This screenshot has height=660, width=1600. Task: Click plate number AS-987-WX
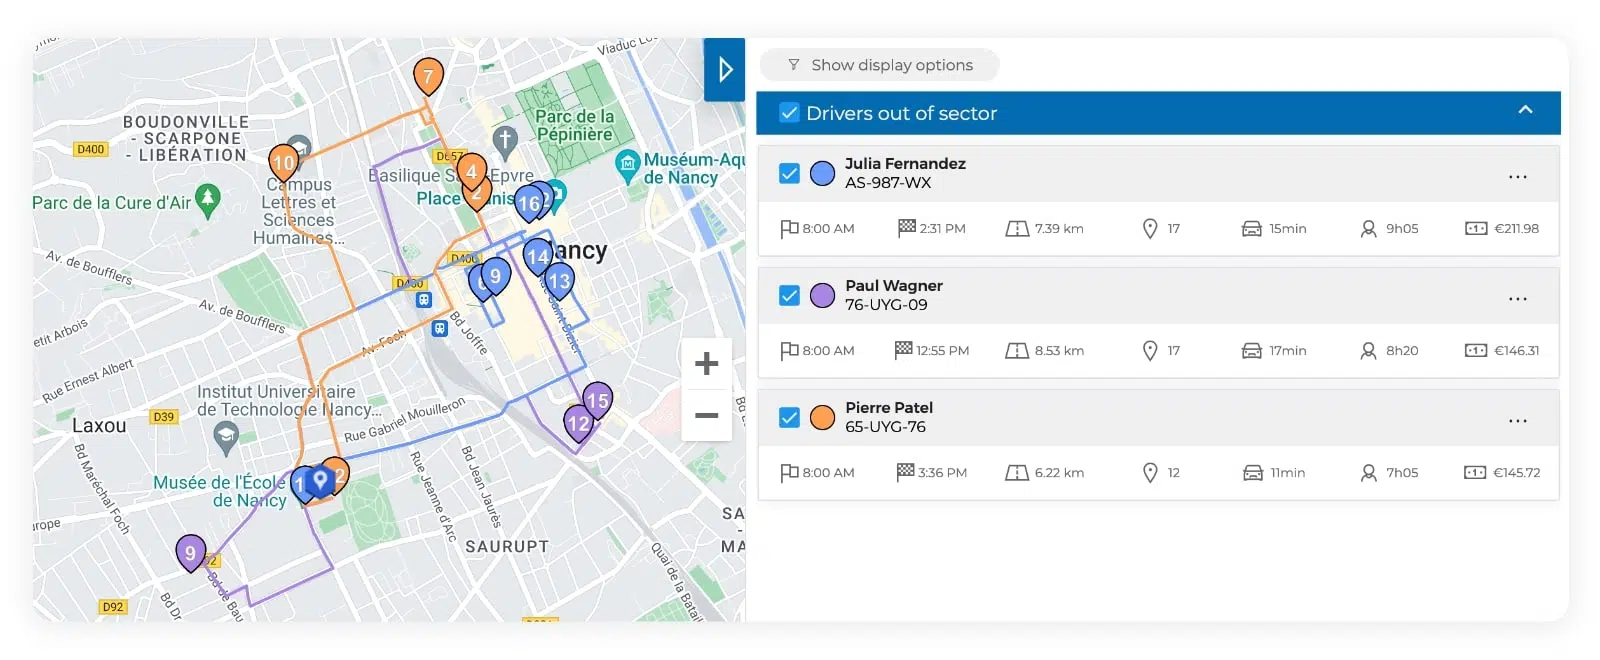point(888,182)
